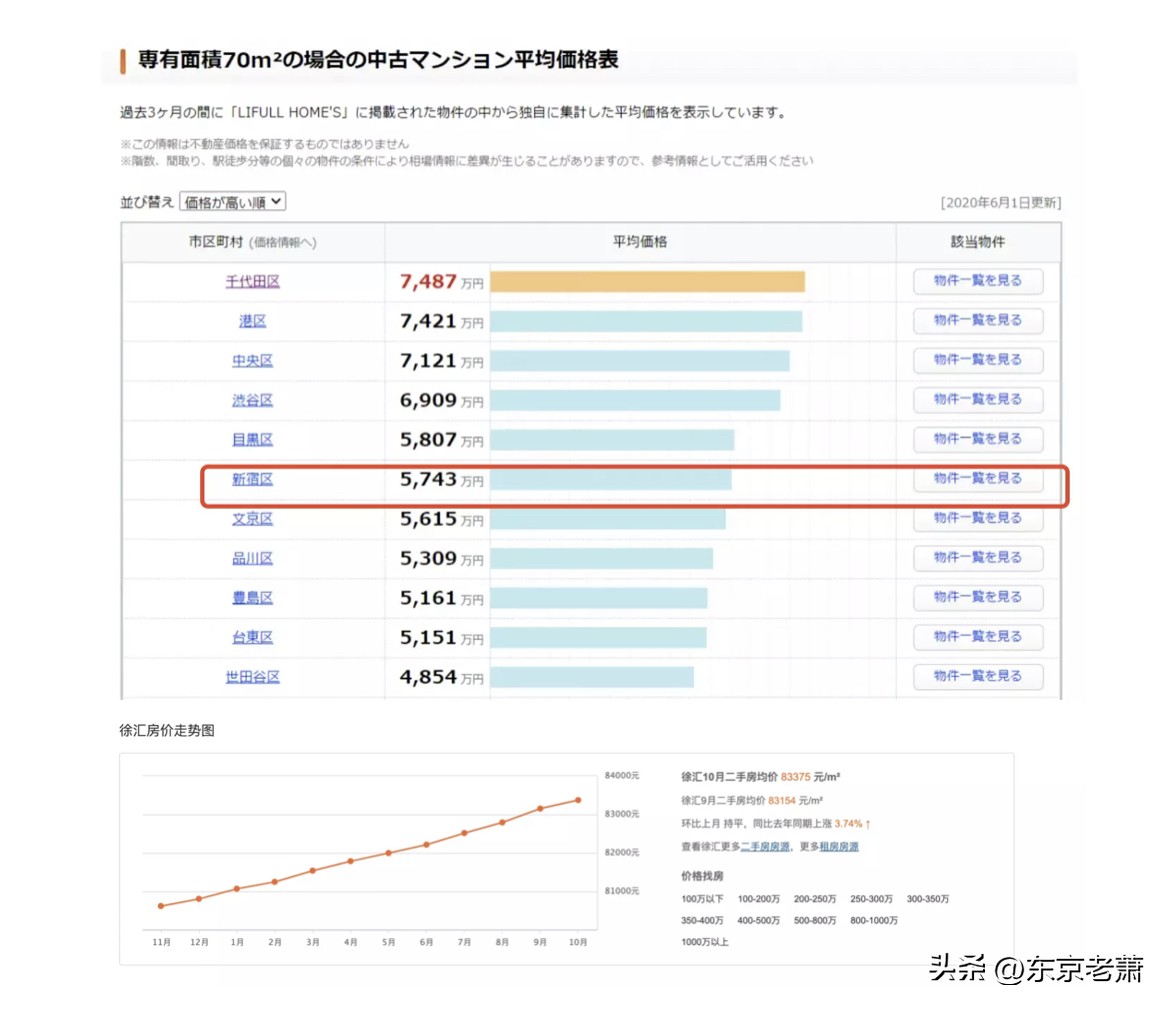Click 物件一覧を見る for 千代田区
The height and width of the screenshot is (1009, 1170).
(977, 281)
